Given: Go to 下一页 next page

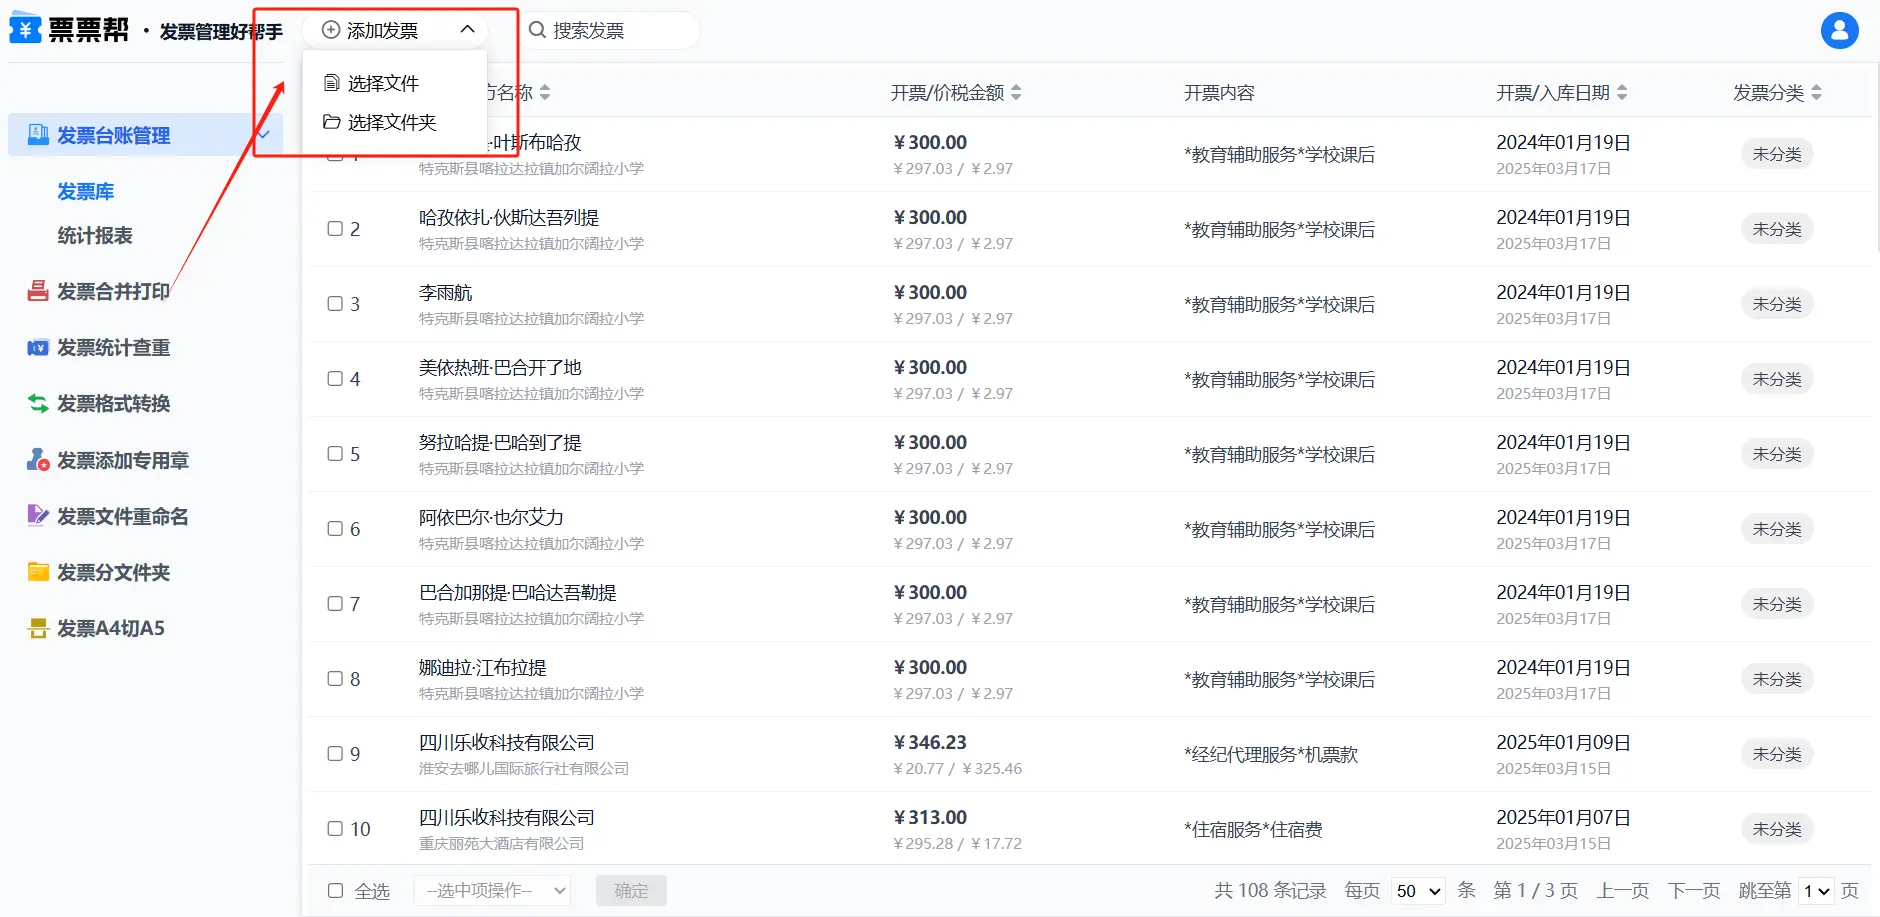Looking at the screenshot, I should click(1693, 890).
